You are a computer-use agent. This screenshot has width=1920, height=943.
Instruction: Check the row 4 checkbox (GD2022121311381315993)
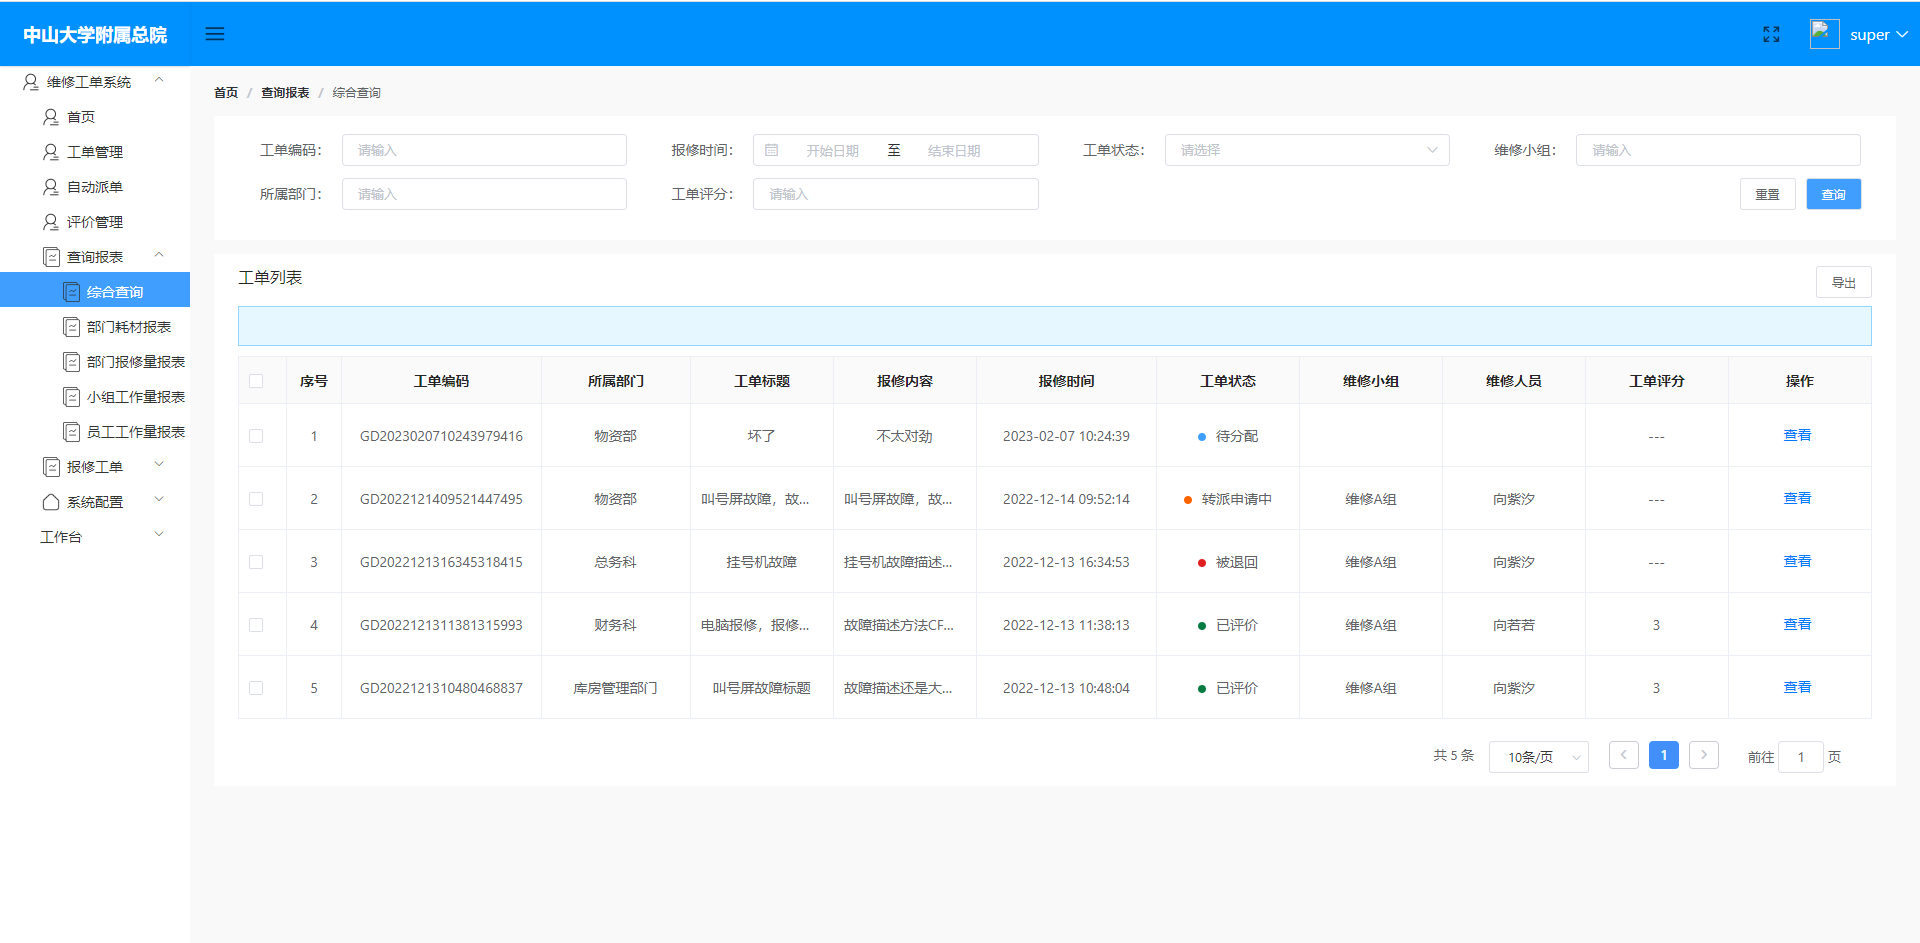256,625
